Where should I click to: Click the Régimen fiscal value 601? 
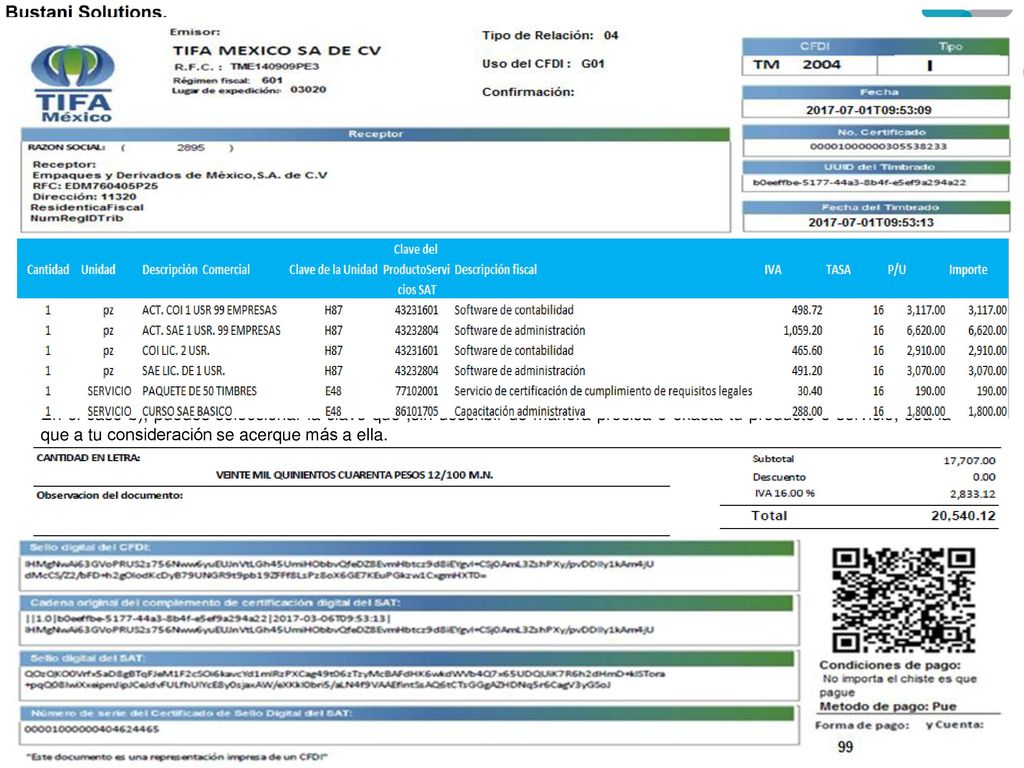pyautogui.click(x=272, y=80)
